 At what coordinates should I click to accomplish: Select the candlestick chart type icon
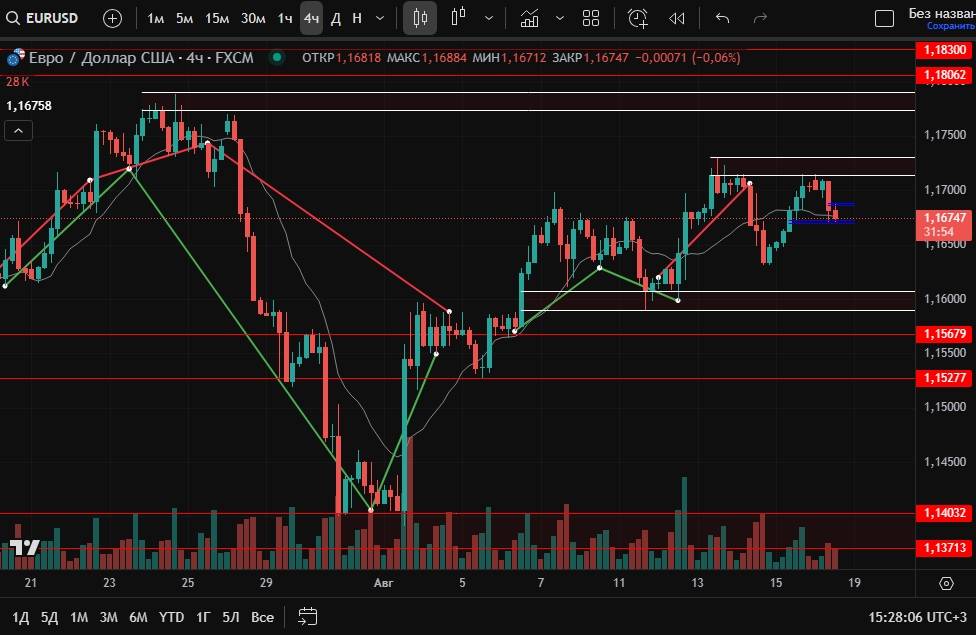pyautogui.click(x=420, y=18)
